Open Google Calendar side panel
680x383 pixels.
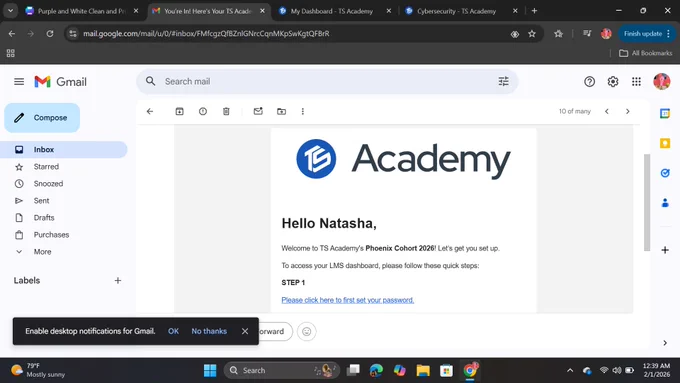click(665, 114)
